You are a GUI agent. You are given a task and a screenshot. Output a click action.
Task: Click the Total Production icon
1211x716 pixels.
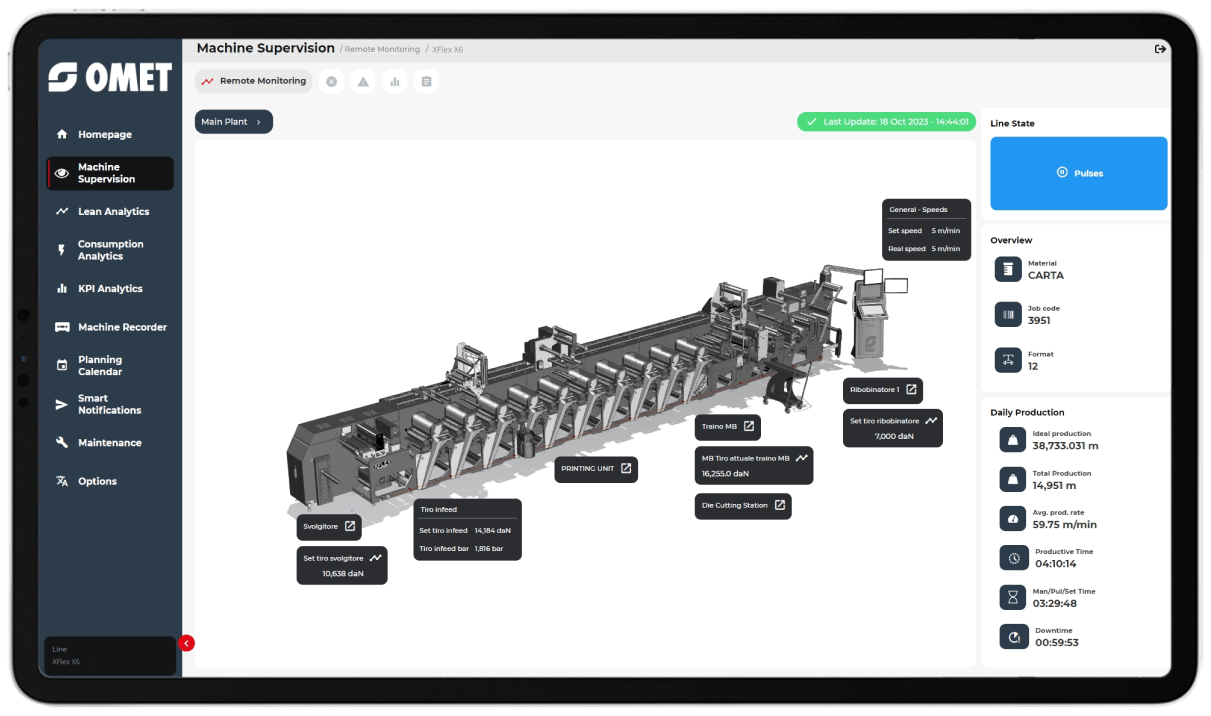1013,480
